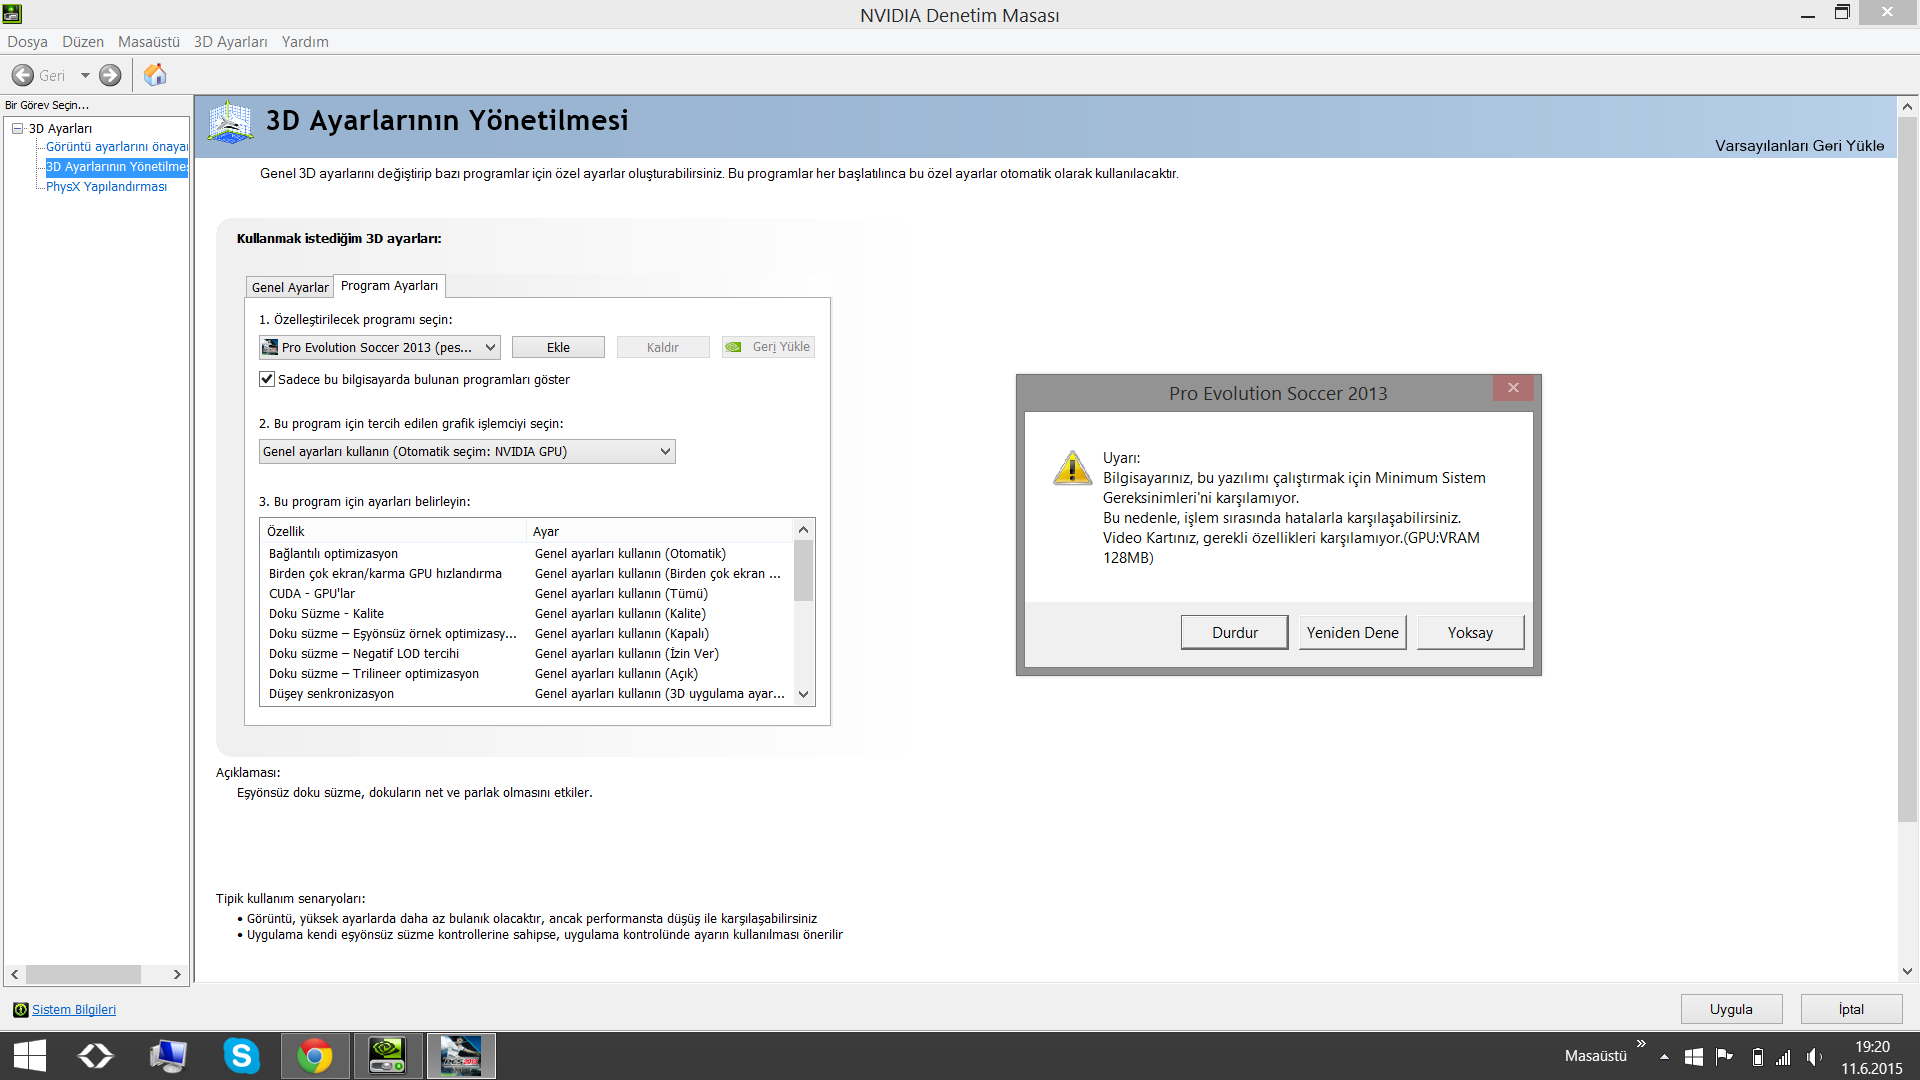Toggle 'Sadece bu bilgisayarda bulunan programları göster' checkbox
Viewport: 1920px width, 1080px height.
pos(267,379)
